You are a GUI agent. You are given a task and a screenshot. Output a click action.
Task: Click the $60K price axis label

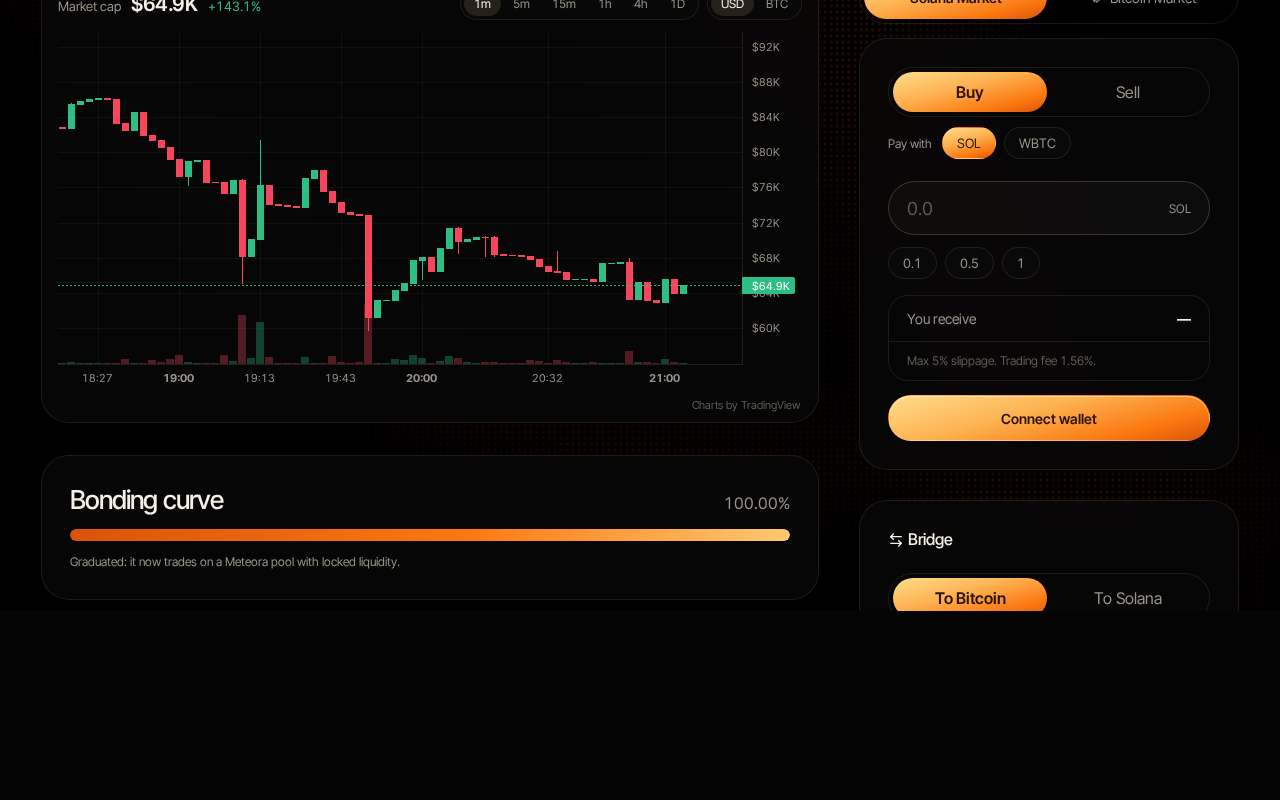coord(766,328)
